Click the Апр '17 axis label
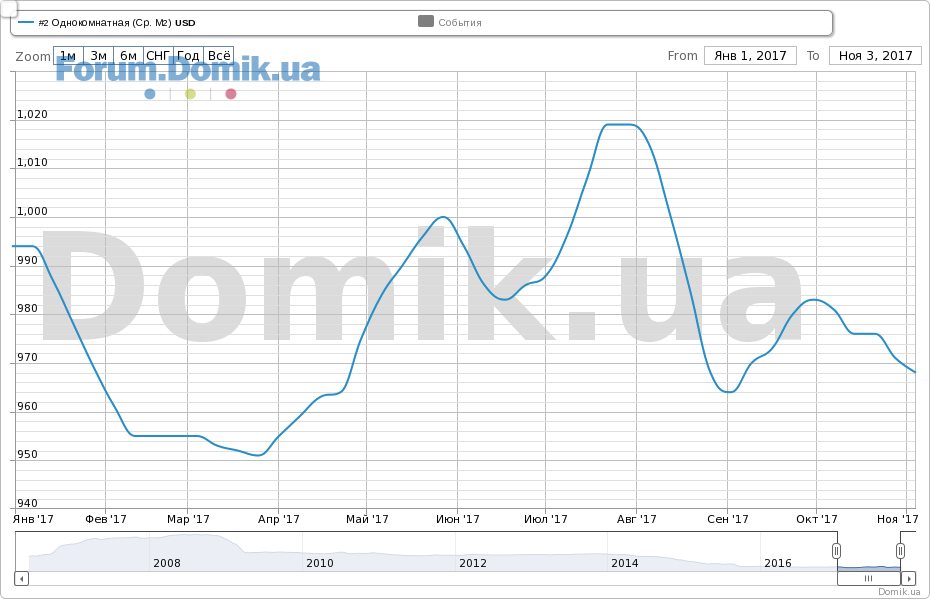 tap(278, 519)
